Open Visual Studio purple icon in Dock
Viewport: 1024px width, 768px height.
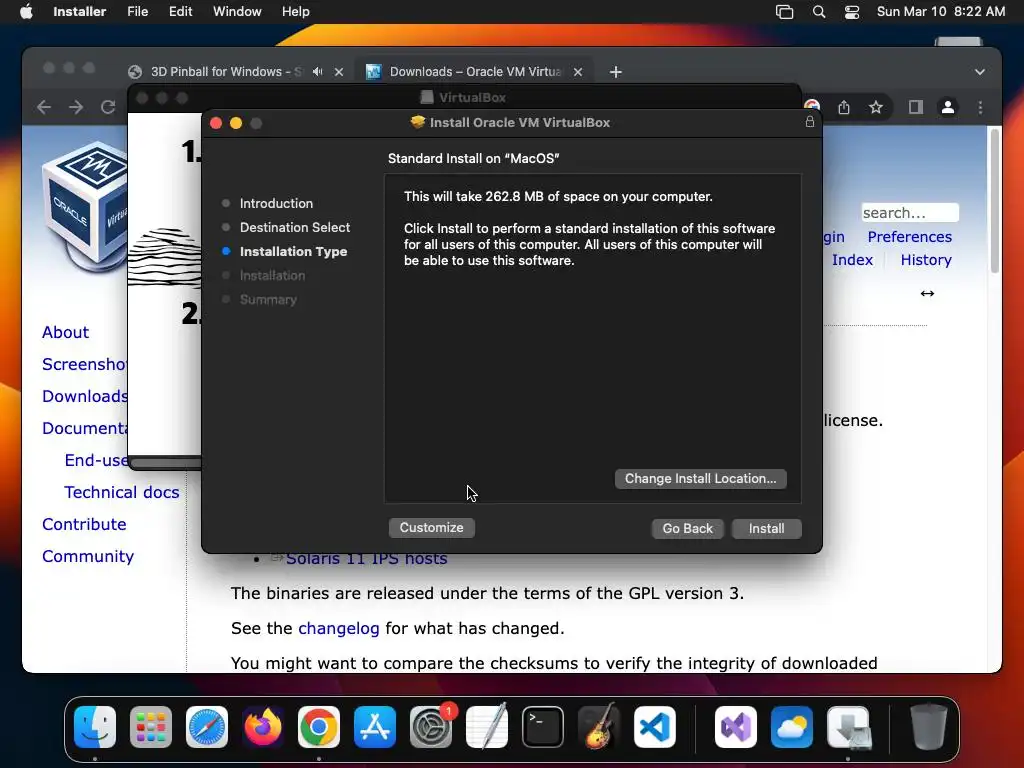point(736,726)
